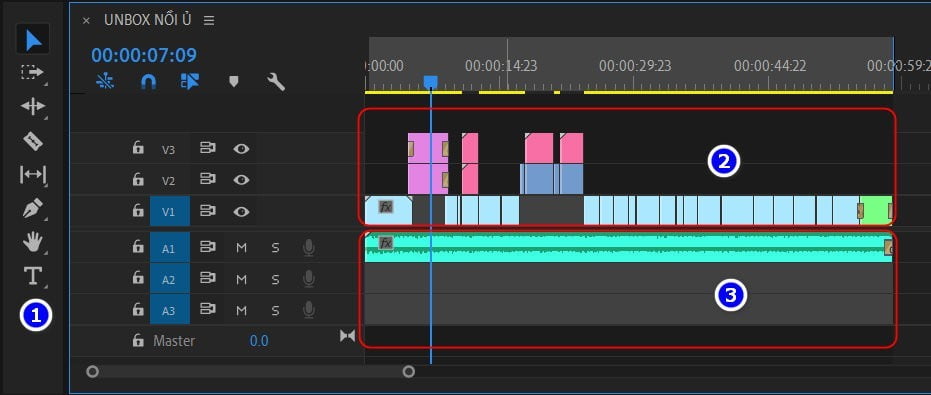Toggle lock on track V3
The width and height of the screenshot is (931, 395).
point(138,147)
